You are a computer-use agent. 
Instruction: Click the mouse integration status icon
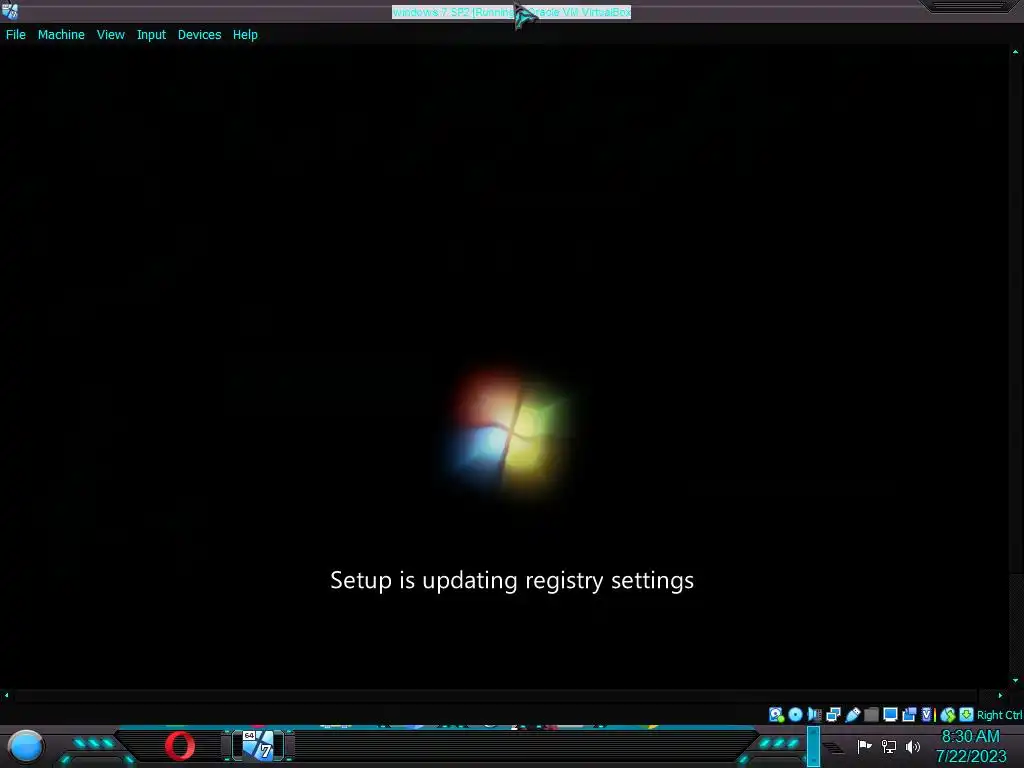click(x=948, y=715)
